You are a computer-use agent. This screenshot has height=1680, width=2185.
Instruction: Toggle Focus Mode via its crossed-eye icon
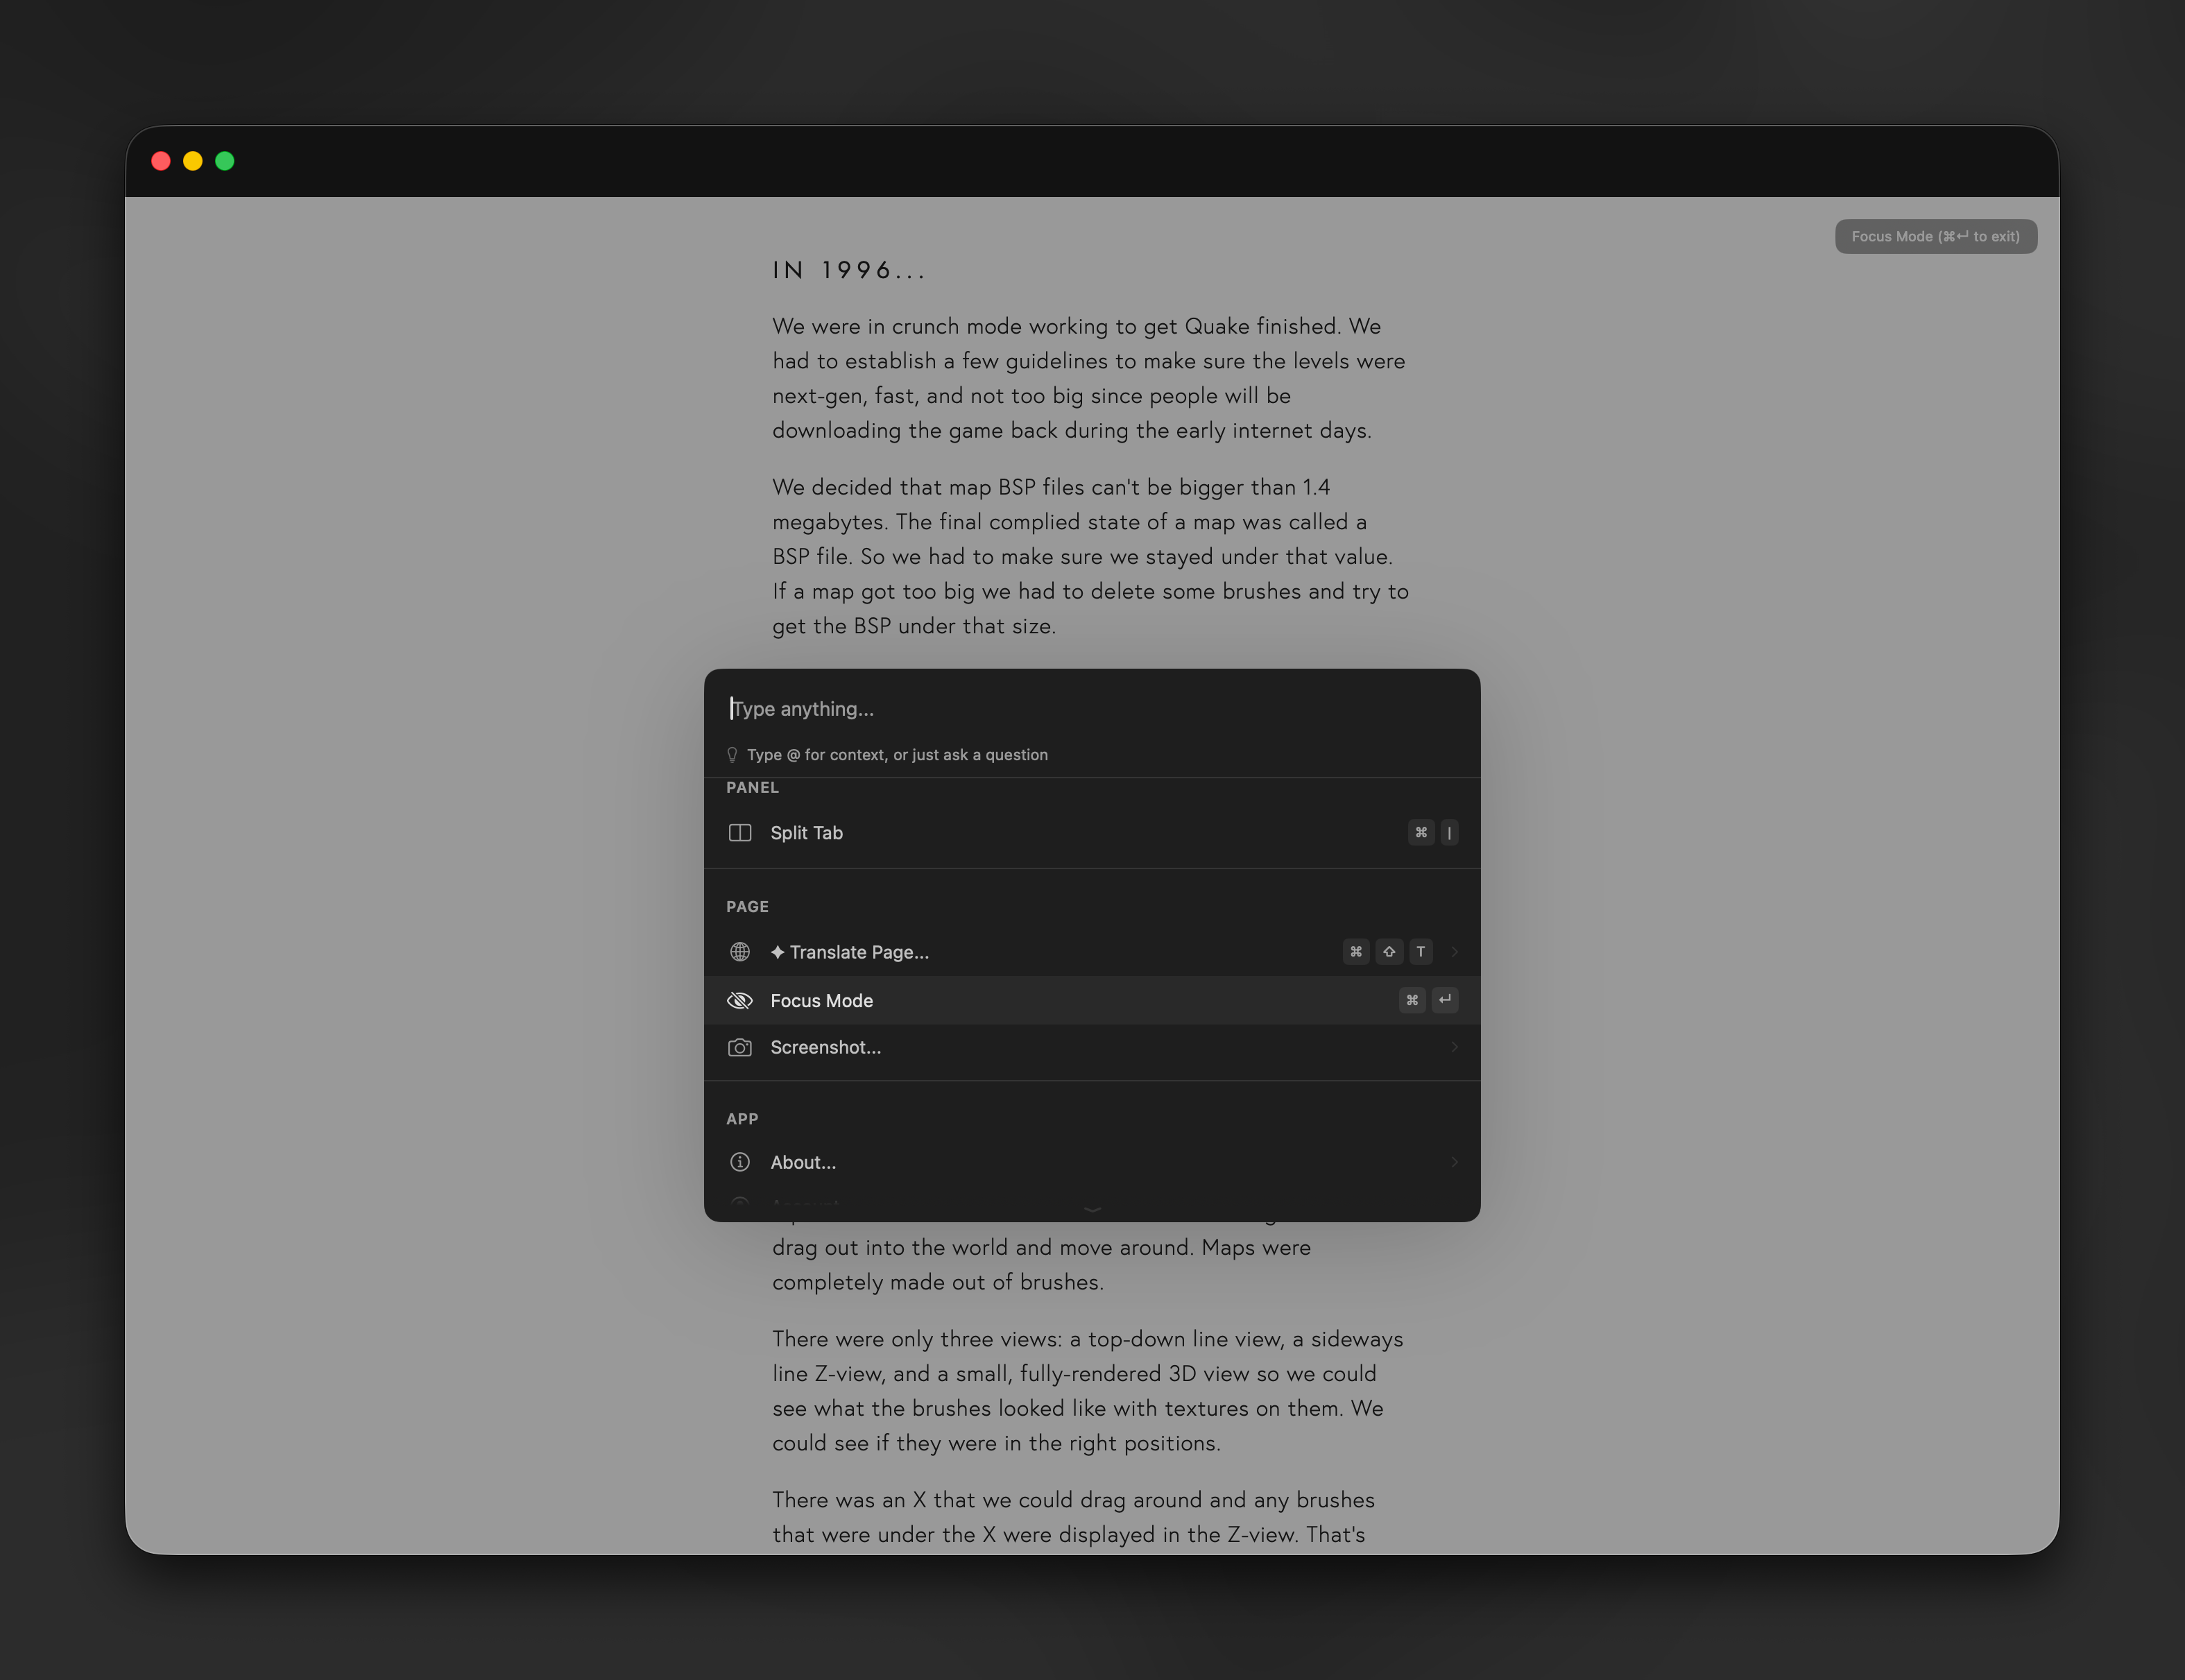(739, 1000)
